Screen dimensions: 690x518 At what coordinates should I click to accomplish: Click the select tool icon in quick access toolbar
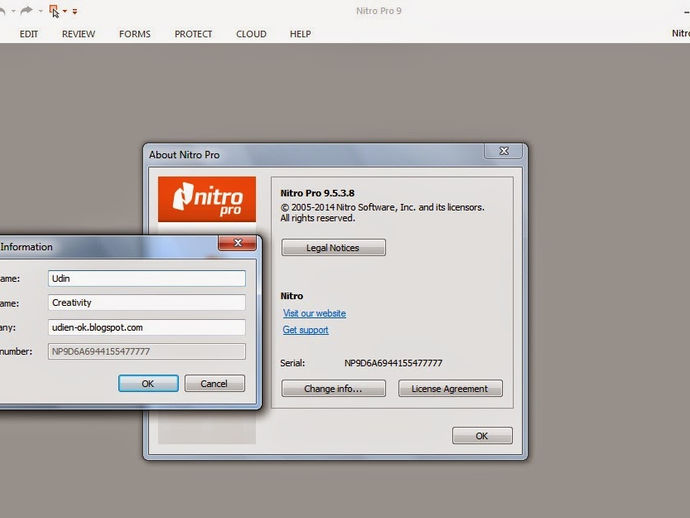point(54,11)
